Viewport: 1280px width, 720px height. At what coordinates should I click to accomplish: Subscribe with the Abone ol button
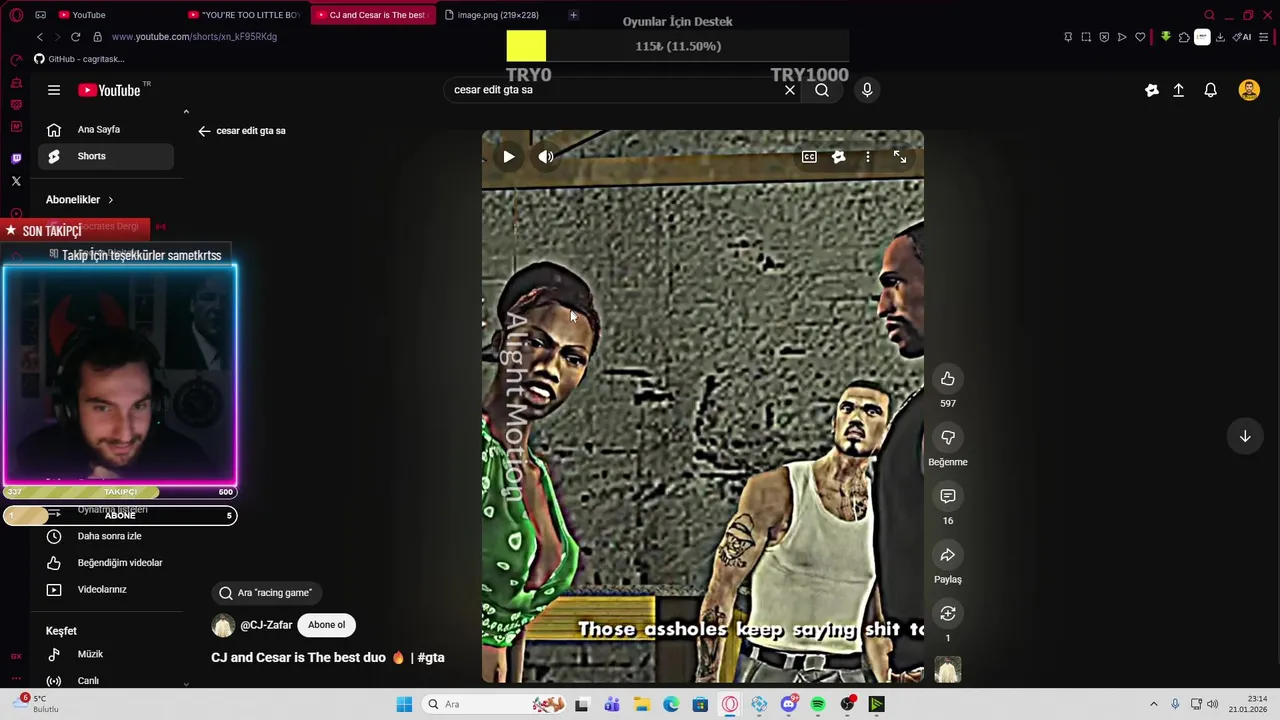click(326, 625)
